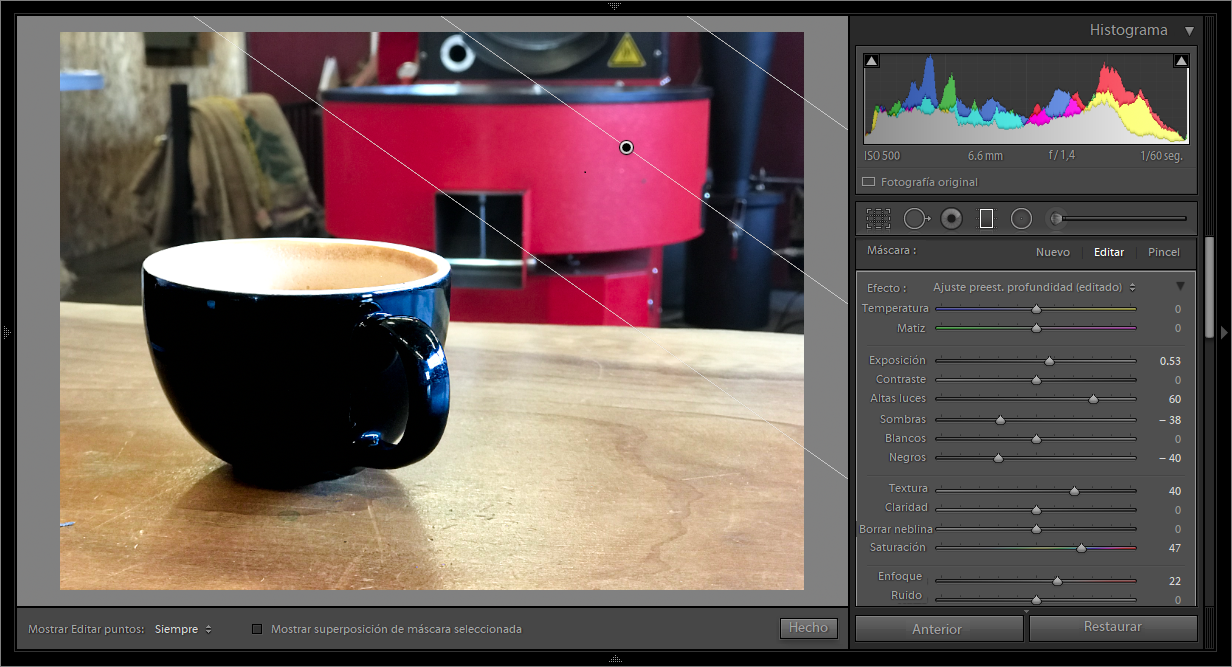The height and width of the screenshot is (667, 1232).
Task: Collapse the effect sliders disclosure triangle
Action: (x=1180, y=287)
